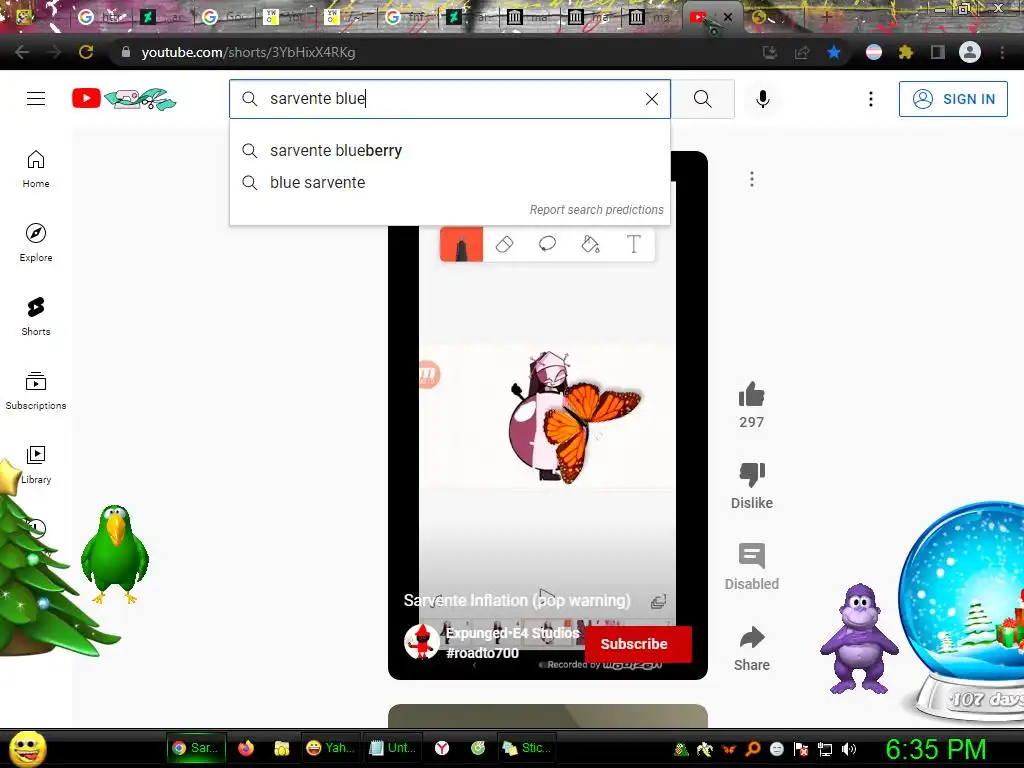
Task: Choose the 'blue sarvente' suggestion
Action: click(x=450, y=182)
